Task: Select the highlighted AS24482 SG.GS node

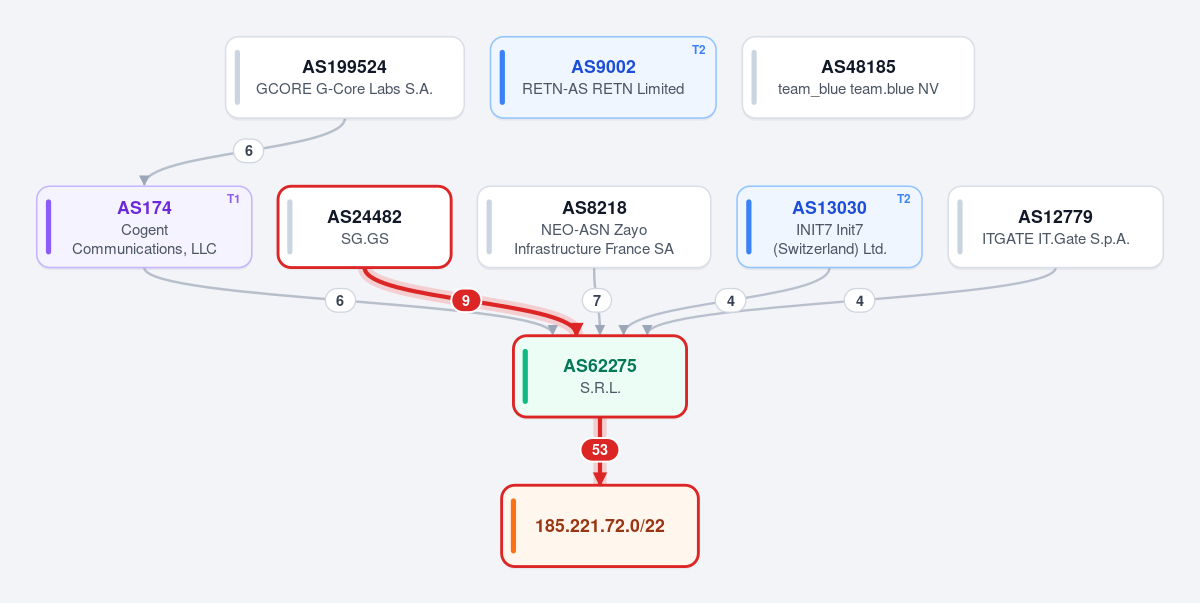Action: tap(364, 227)
